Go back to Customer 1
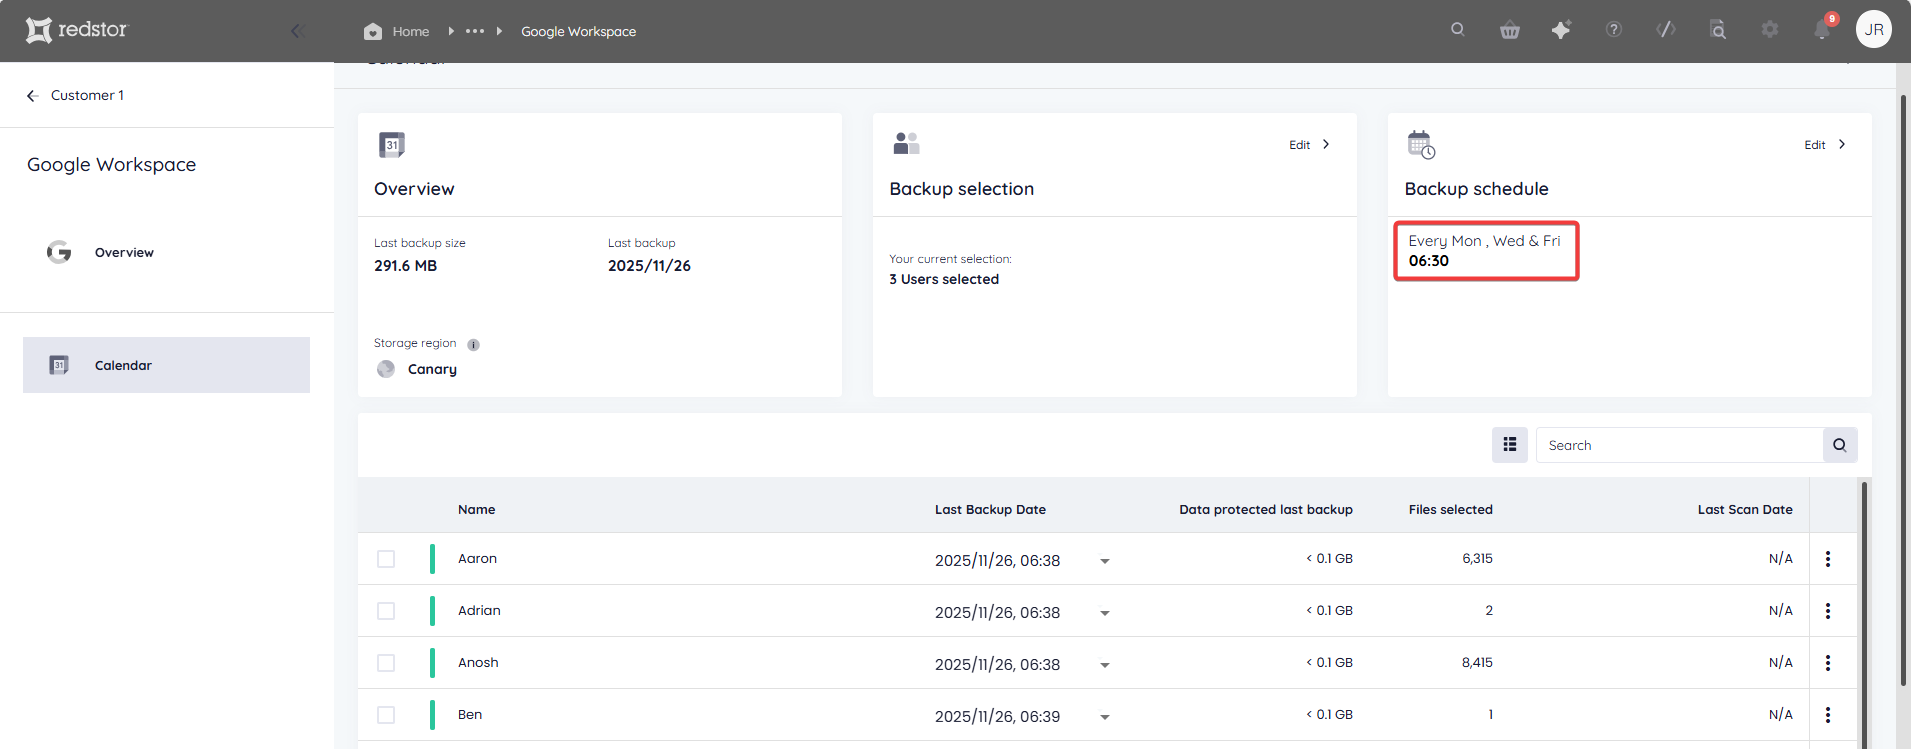The image size is (1911, 749). tap(87, 96)
